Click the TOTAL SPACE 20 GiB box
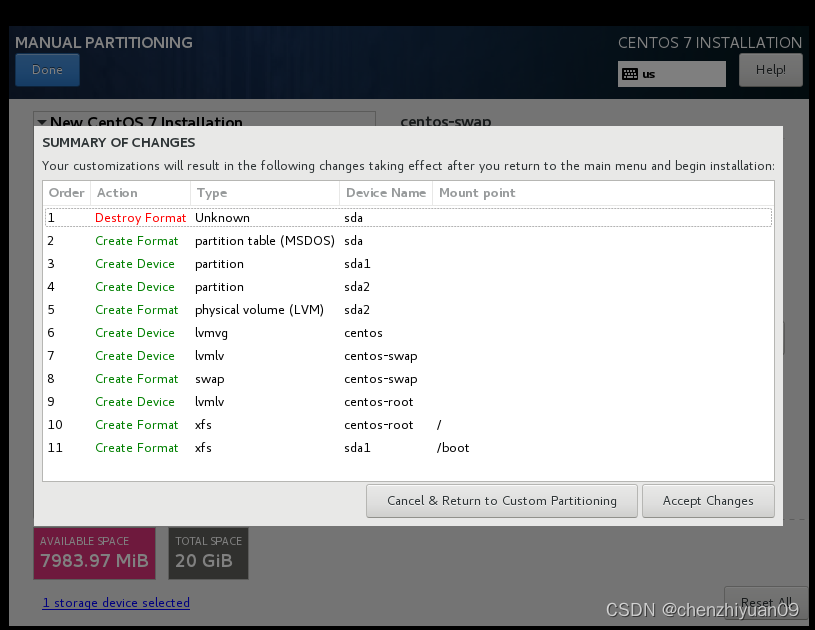Viewport: 815px width, 630px height. click(208, 553)
